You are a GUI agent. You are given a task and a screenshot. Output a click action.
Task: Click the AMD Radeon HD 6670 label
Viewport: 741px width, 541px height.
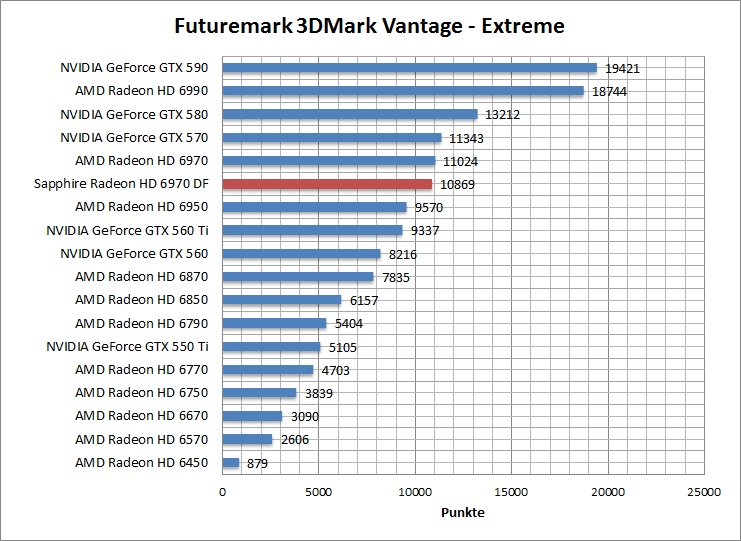coord(141,416)
